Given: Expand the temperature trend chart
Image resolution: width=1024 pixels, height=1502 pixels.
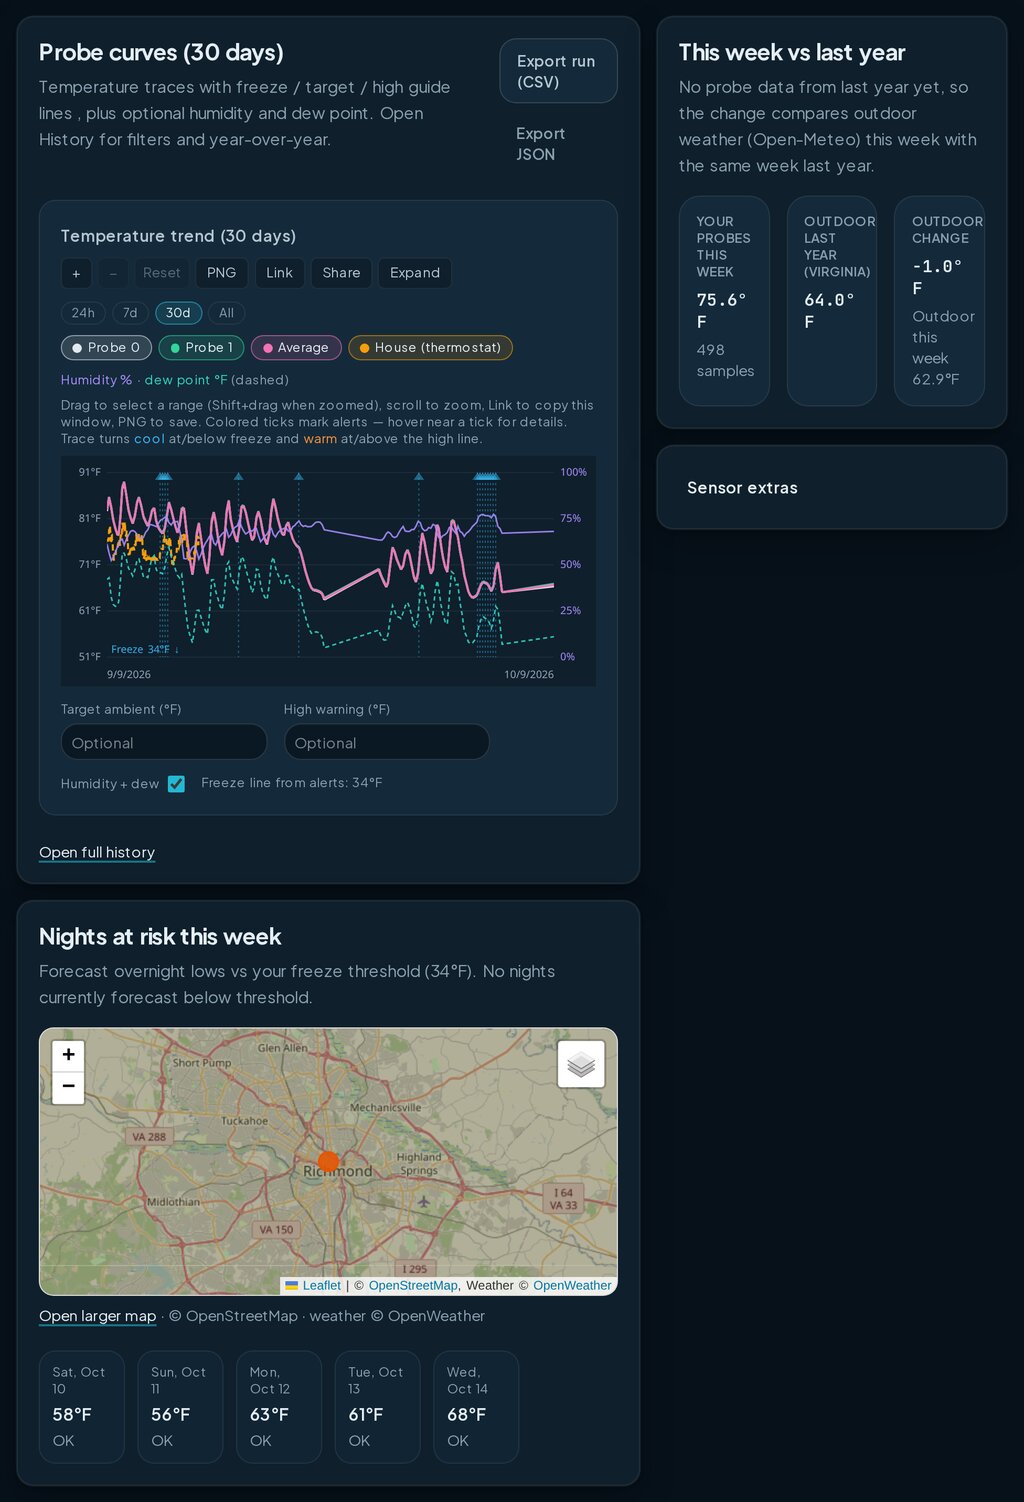Looking at the screenshot, I should [415, 273].
